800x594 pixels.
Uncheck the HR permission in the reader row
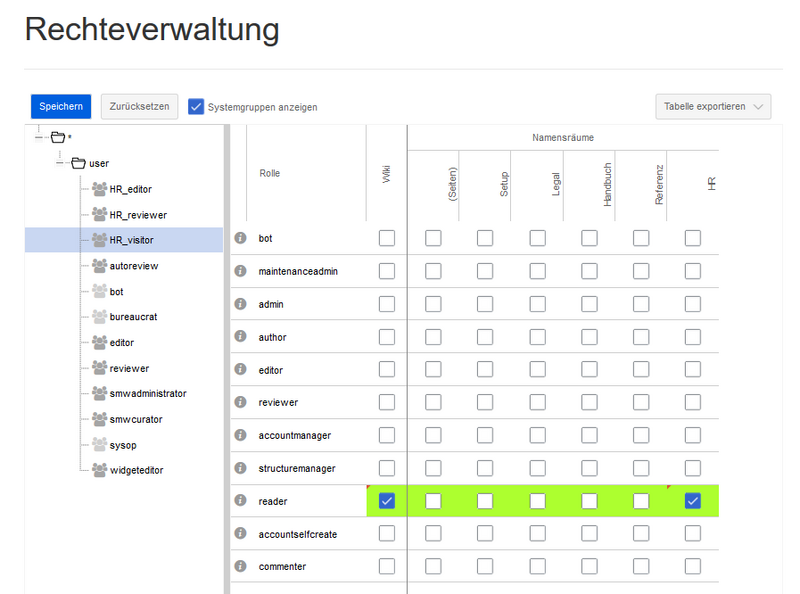point(692,500)
